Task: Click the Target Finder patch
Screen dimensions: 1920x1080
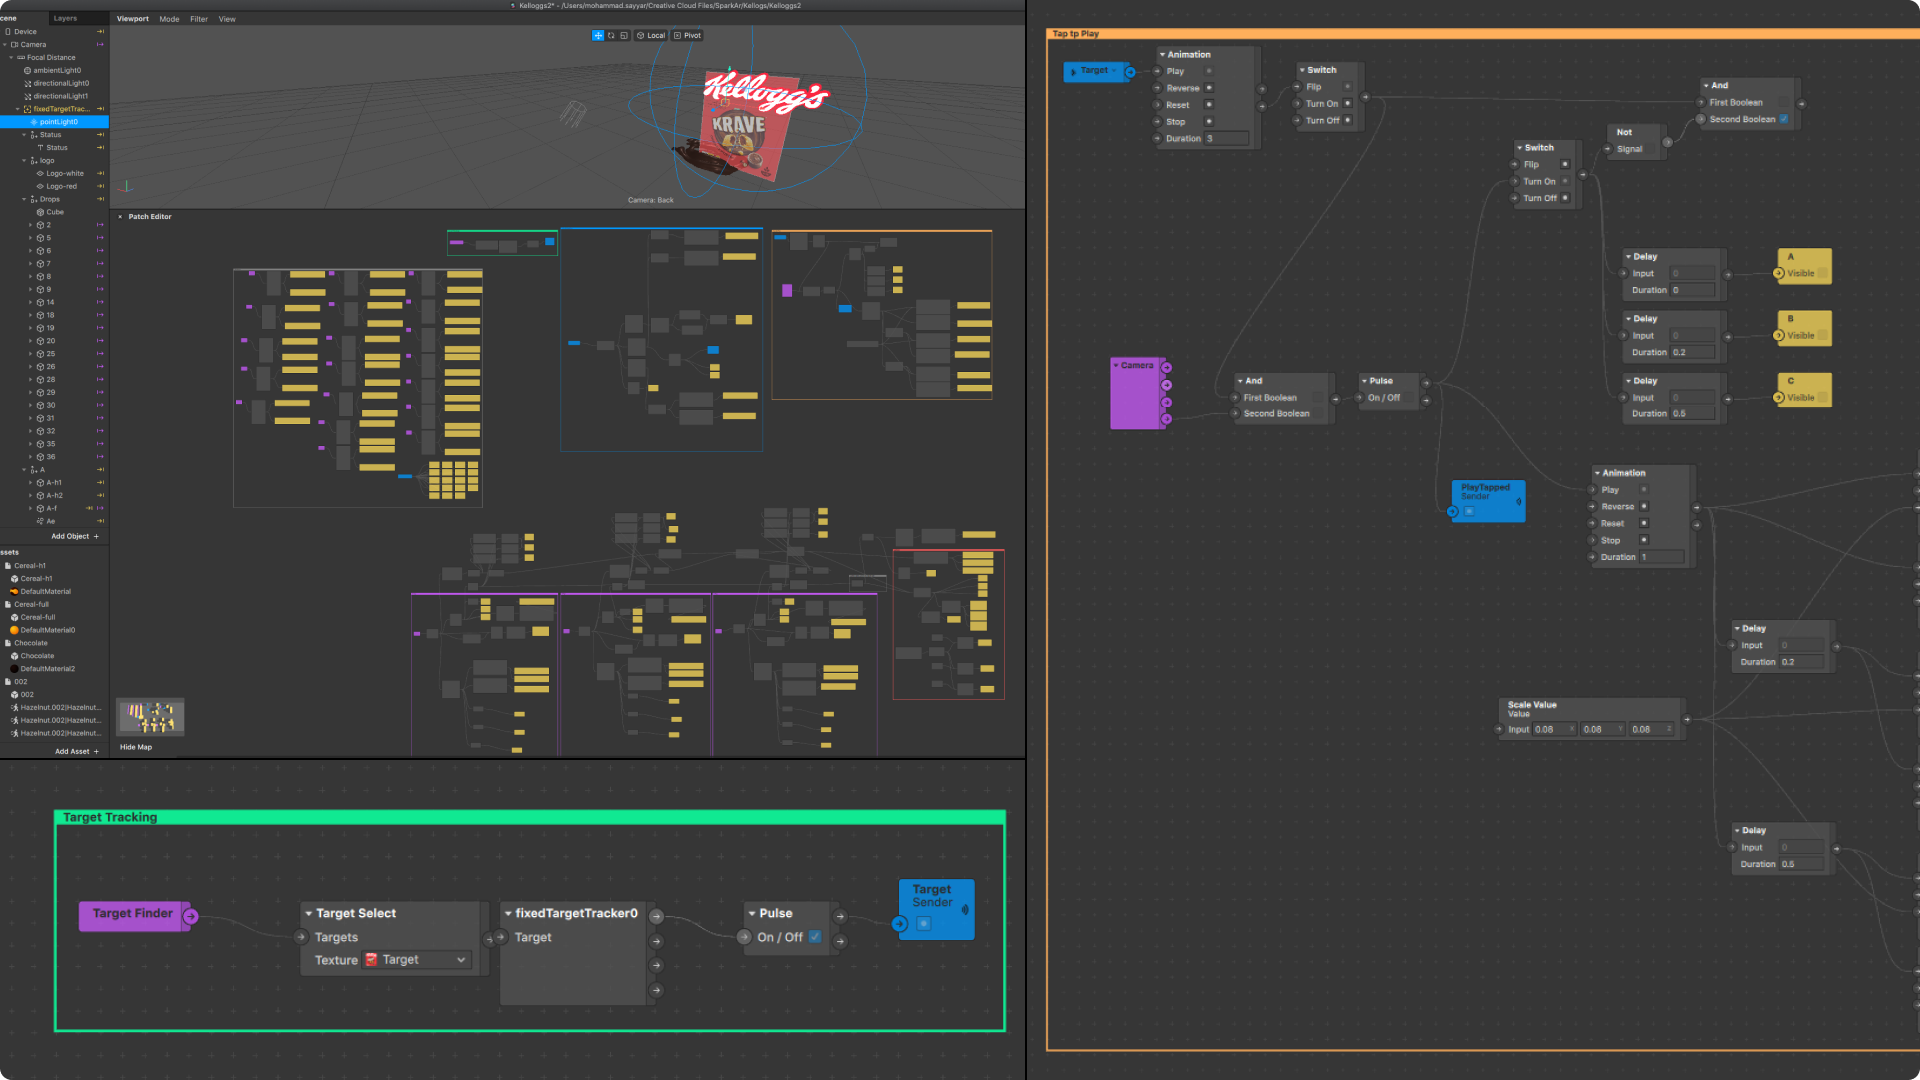Action: [132, 914]
